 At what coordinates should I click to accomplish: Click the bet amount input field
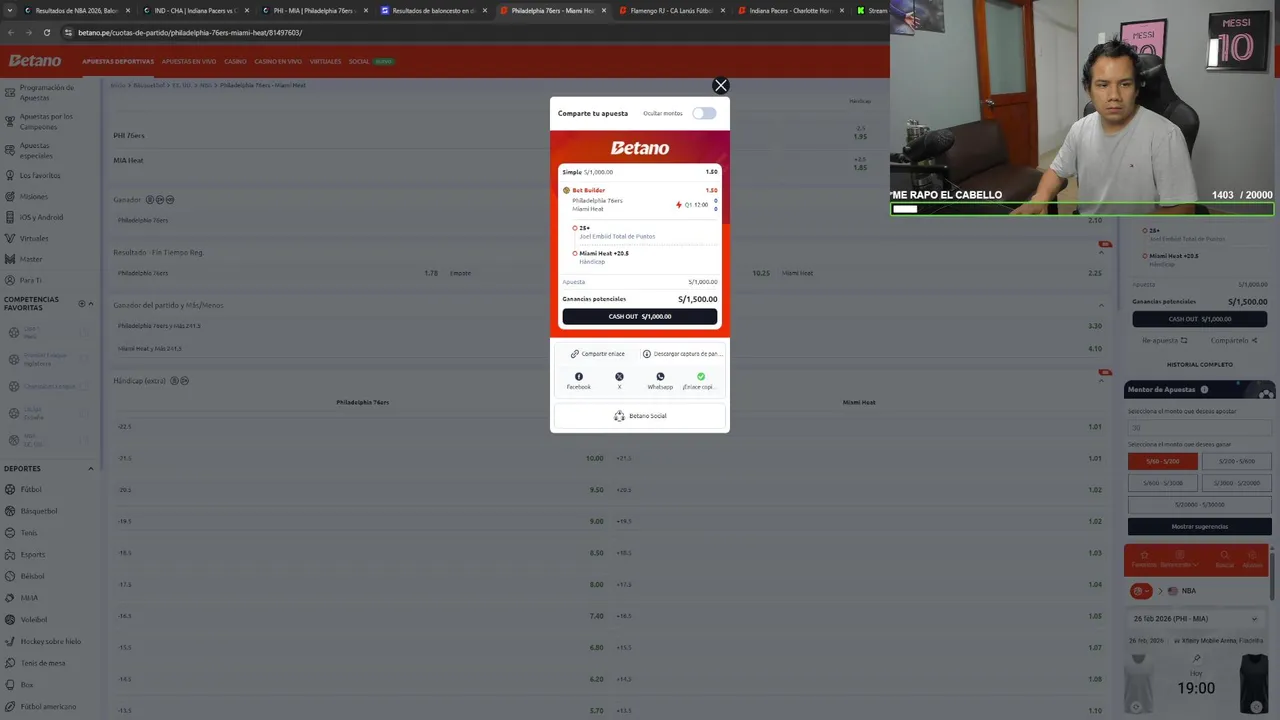pos(1199,427)
